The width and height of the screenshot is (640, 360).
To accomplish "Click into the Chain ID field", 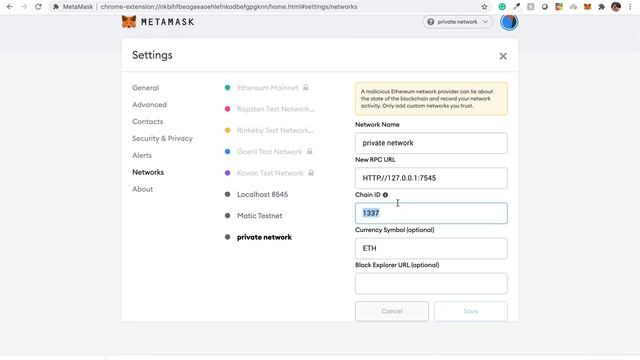I will tap(431, 213).
